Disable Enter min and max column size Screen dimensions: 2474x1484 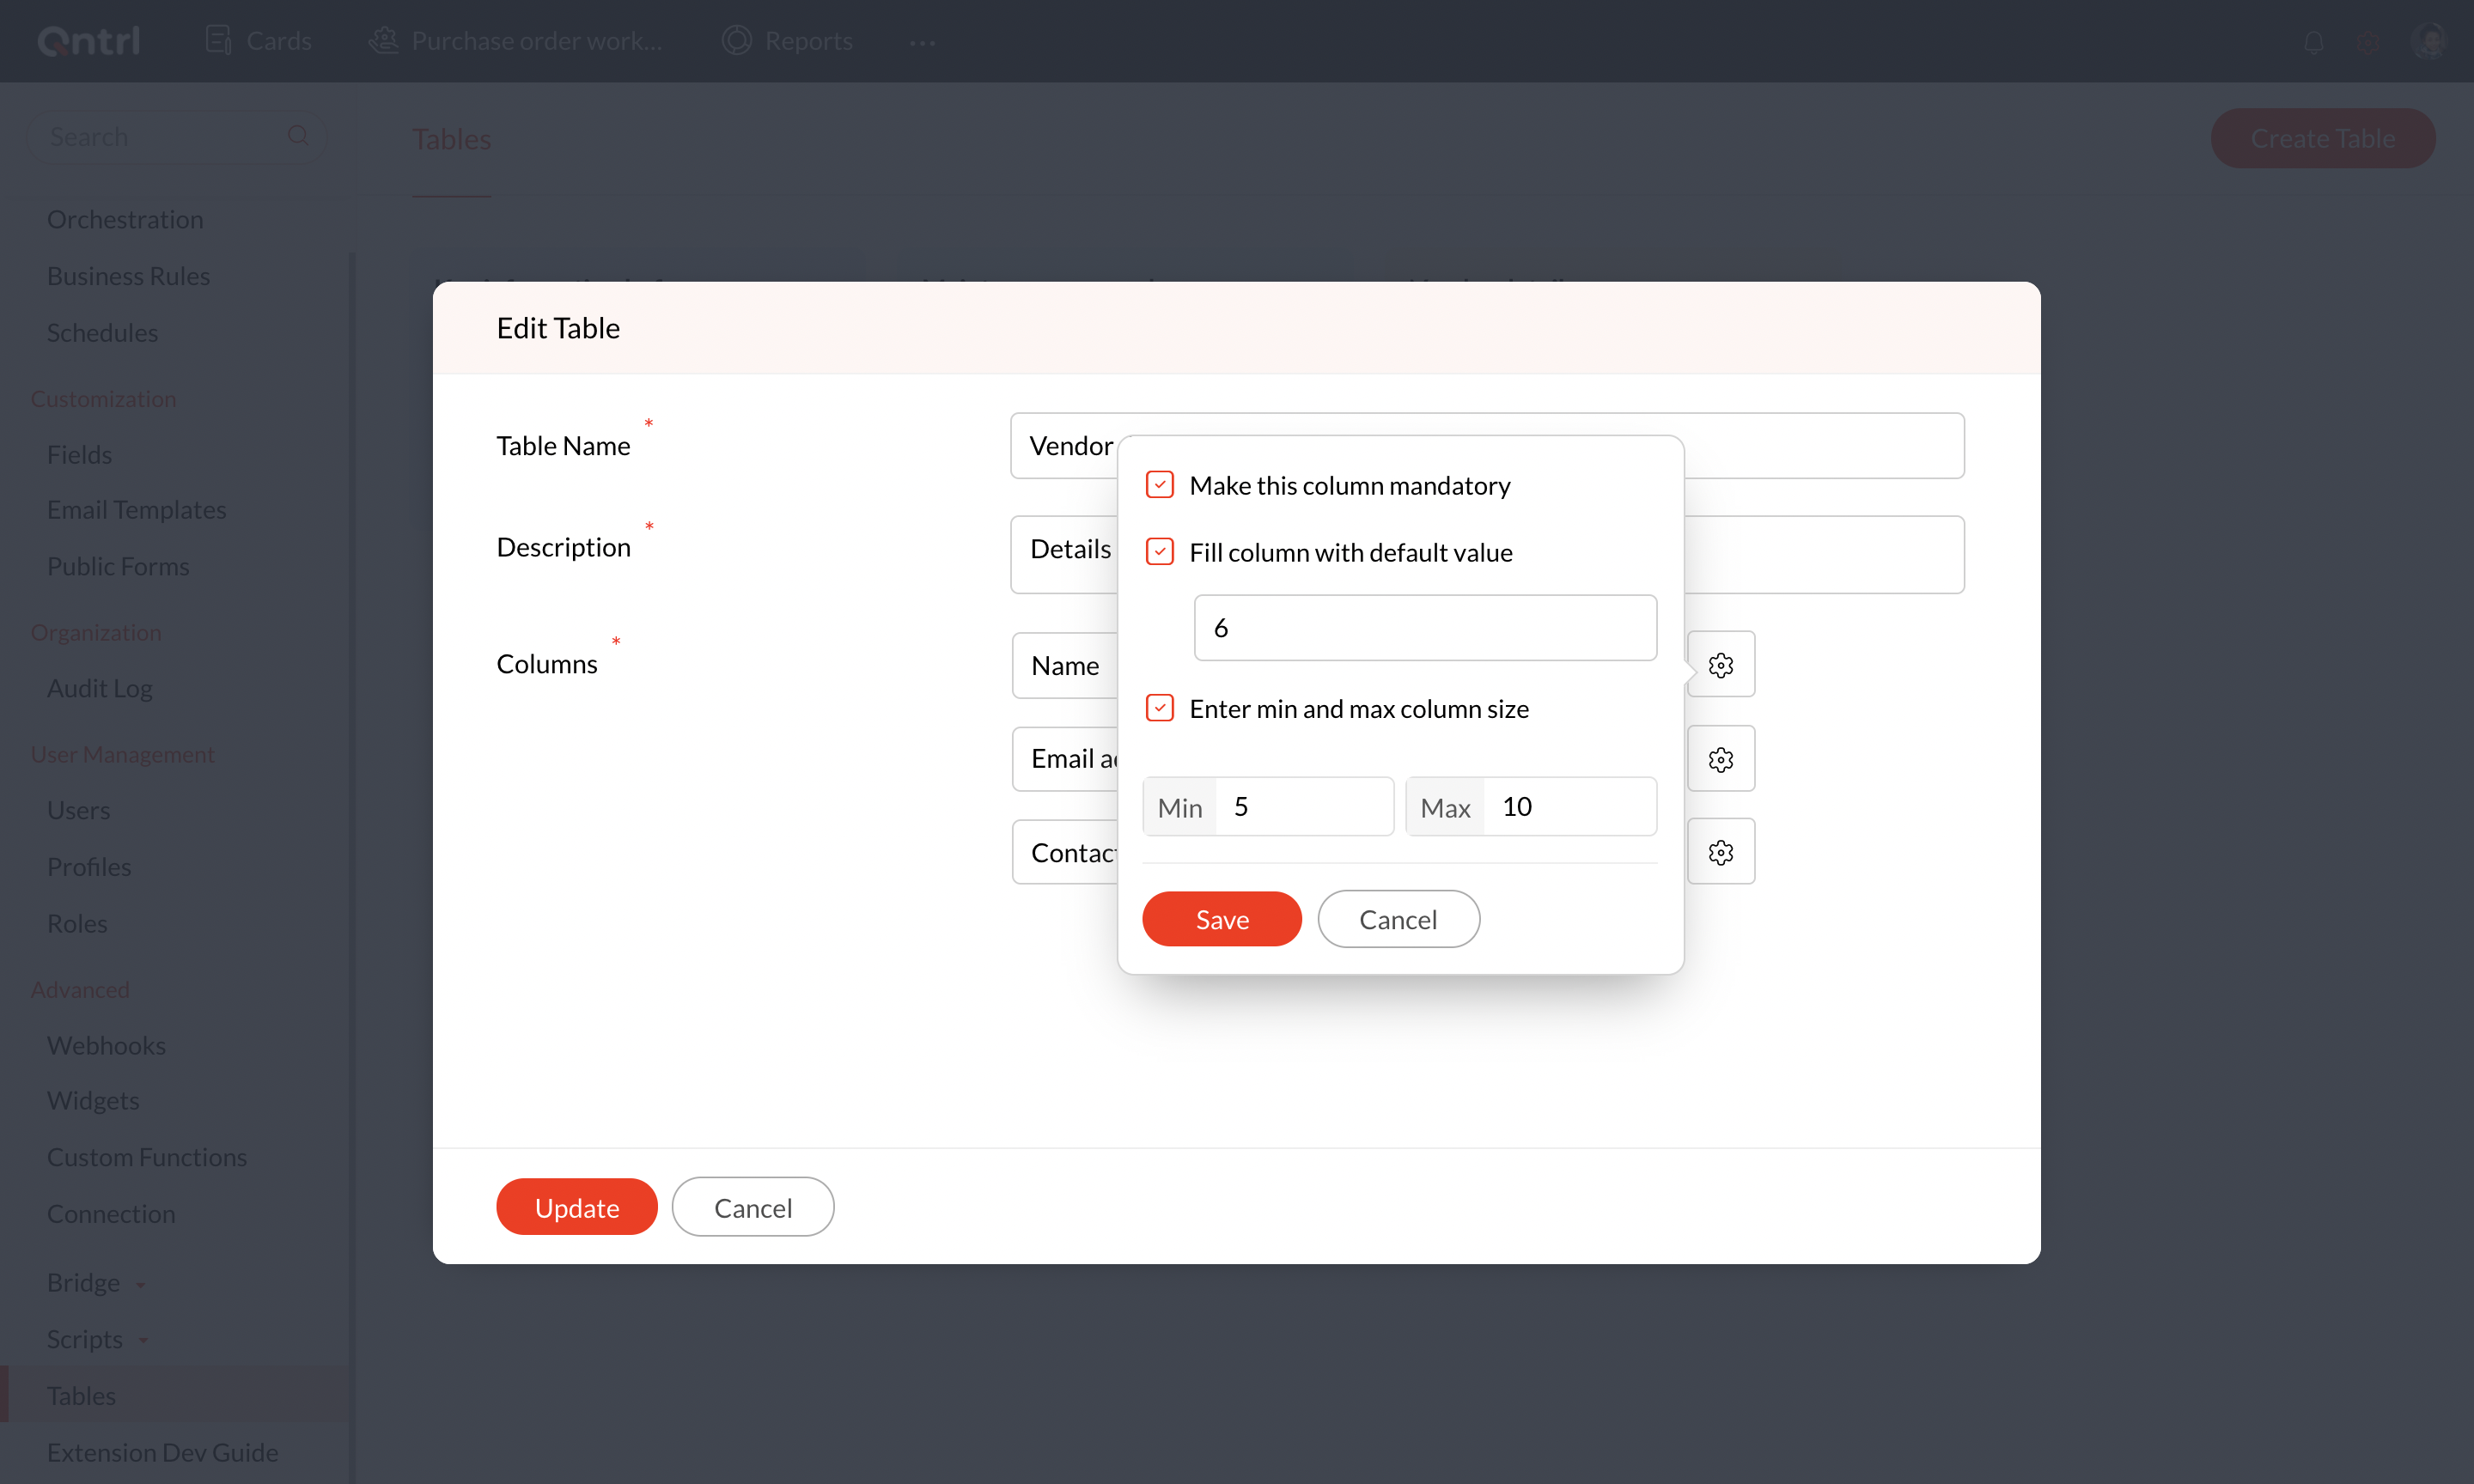[x=1159, y=708]
